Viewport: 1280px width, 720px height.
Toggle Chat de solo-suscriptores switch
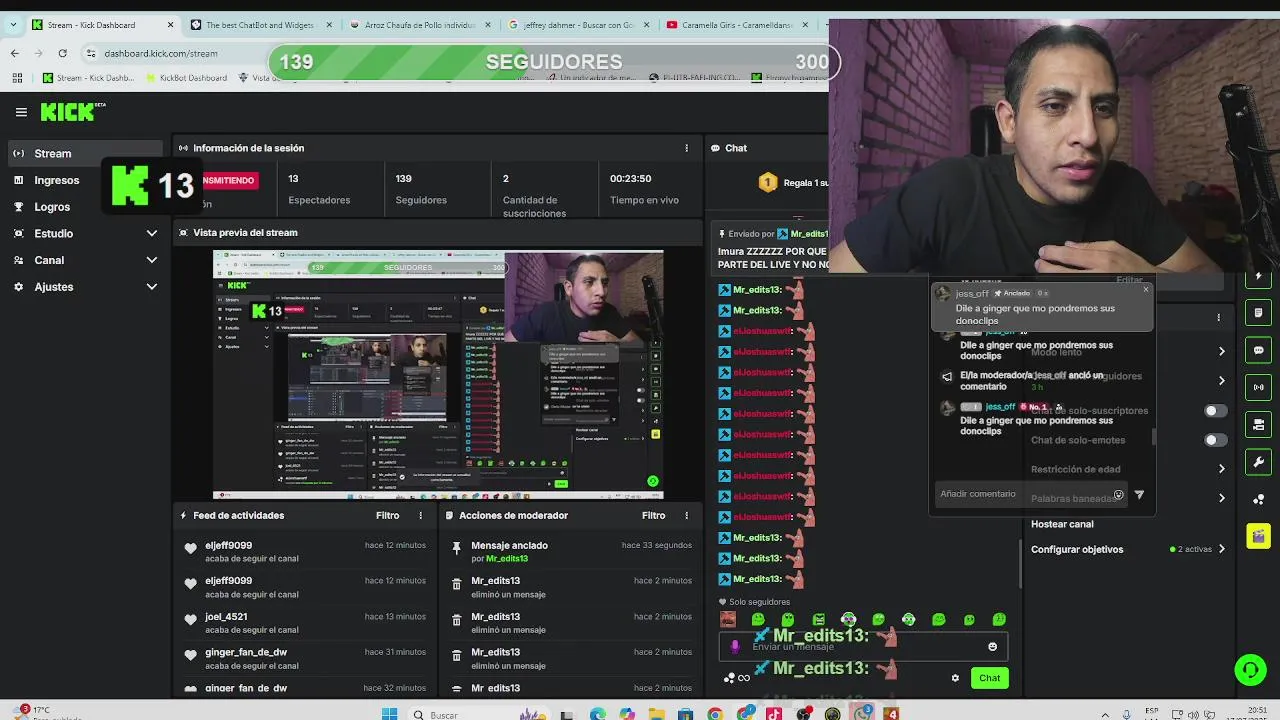[x=1215, y=411]
